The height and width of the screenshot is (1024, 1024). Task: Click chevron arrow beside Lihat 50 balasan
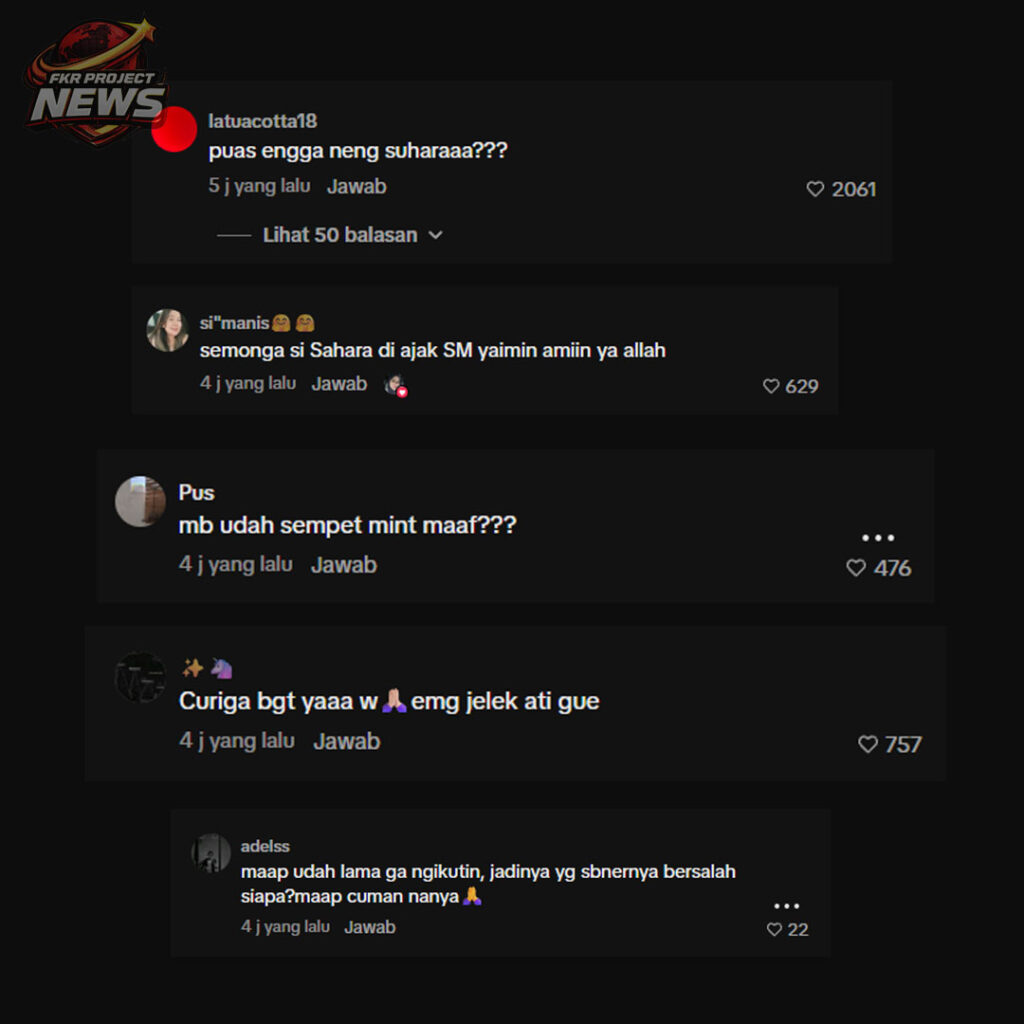[436, 235]
